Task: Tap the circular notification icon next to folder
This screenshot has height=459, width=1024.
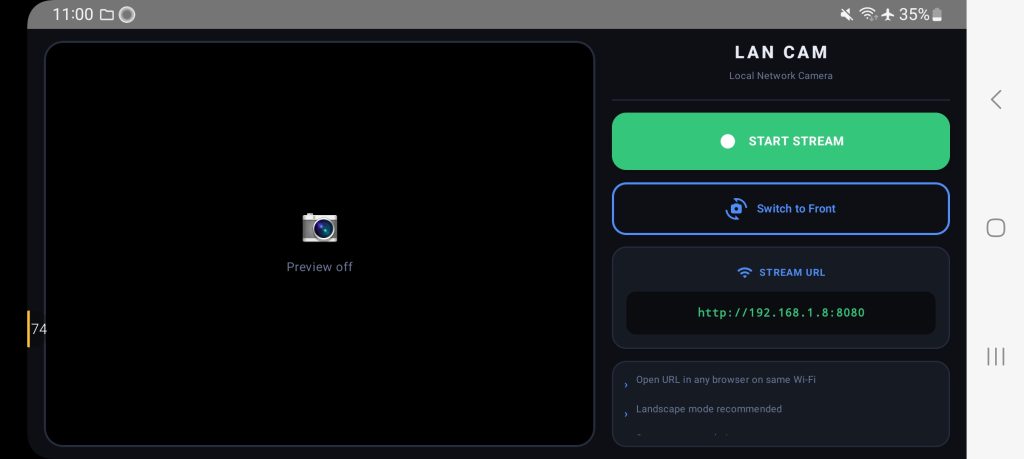Action: [127, 14]
